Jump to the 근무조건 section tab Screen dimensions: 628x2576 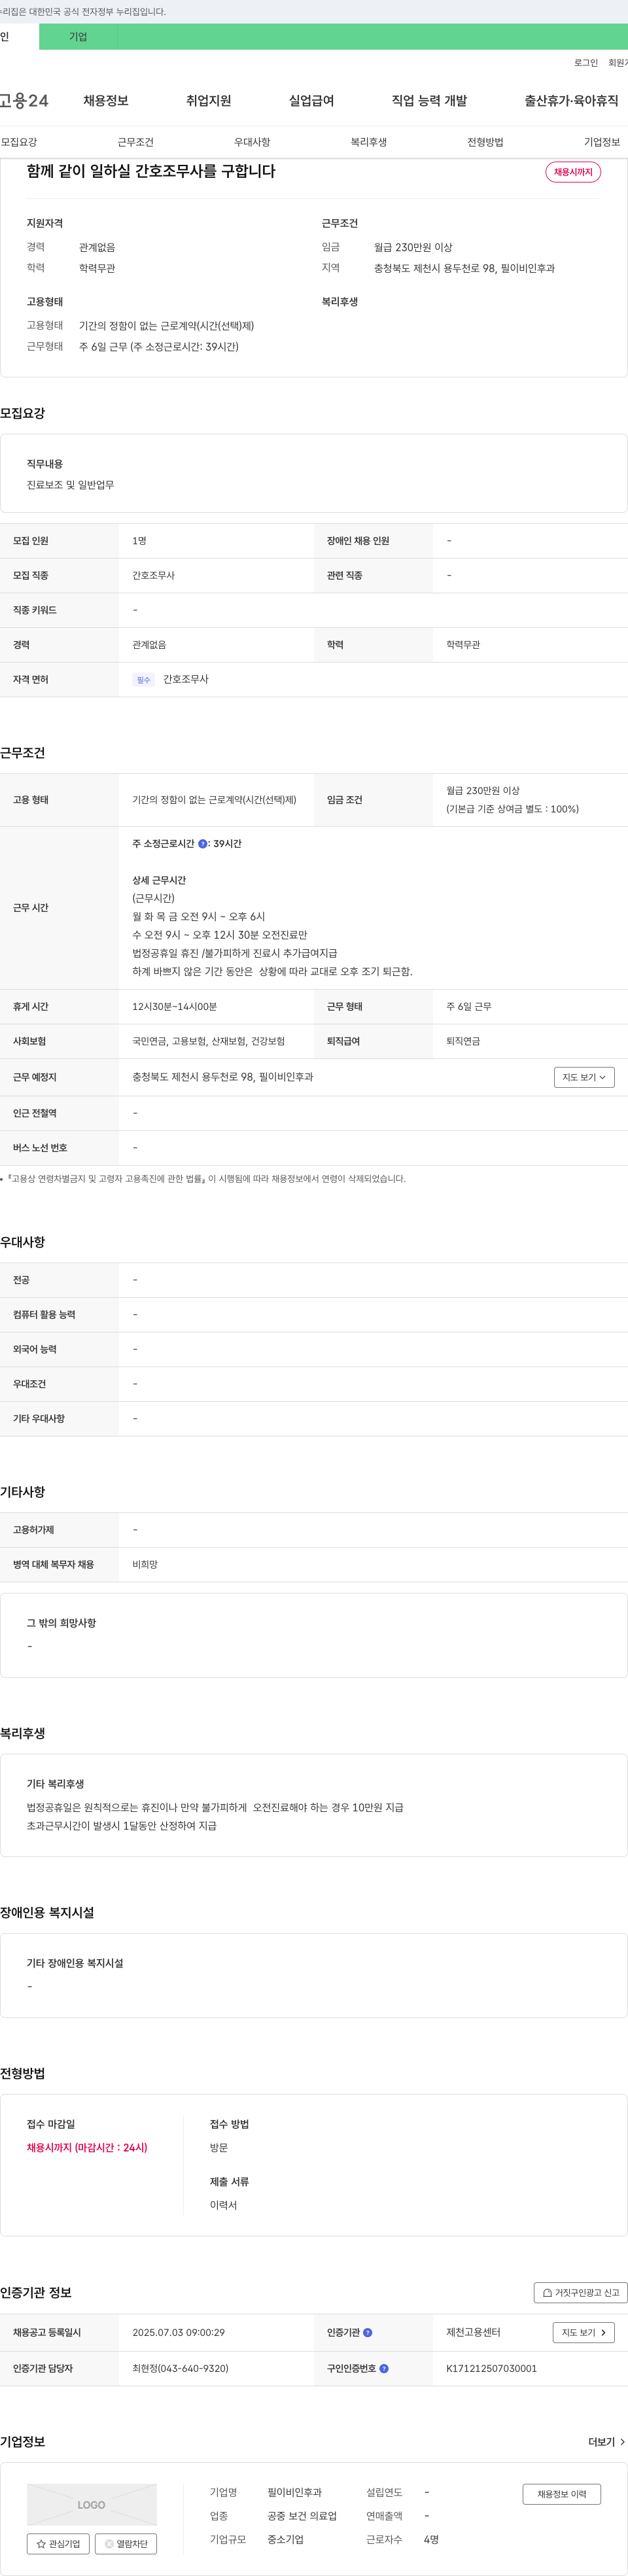click(135, 142)
